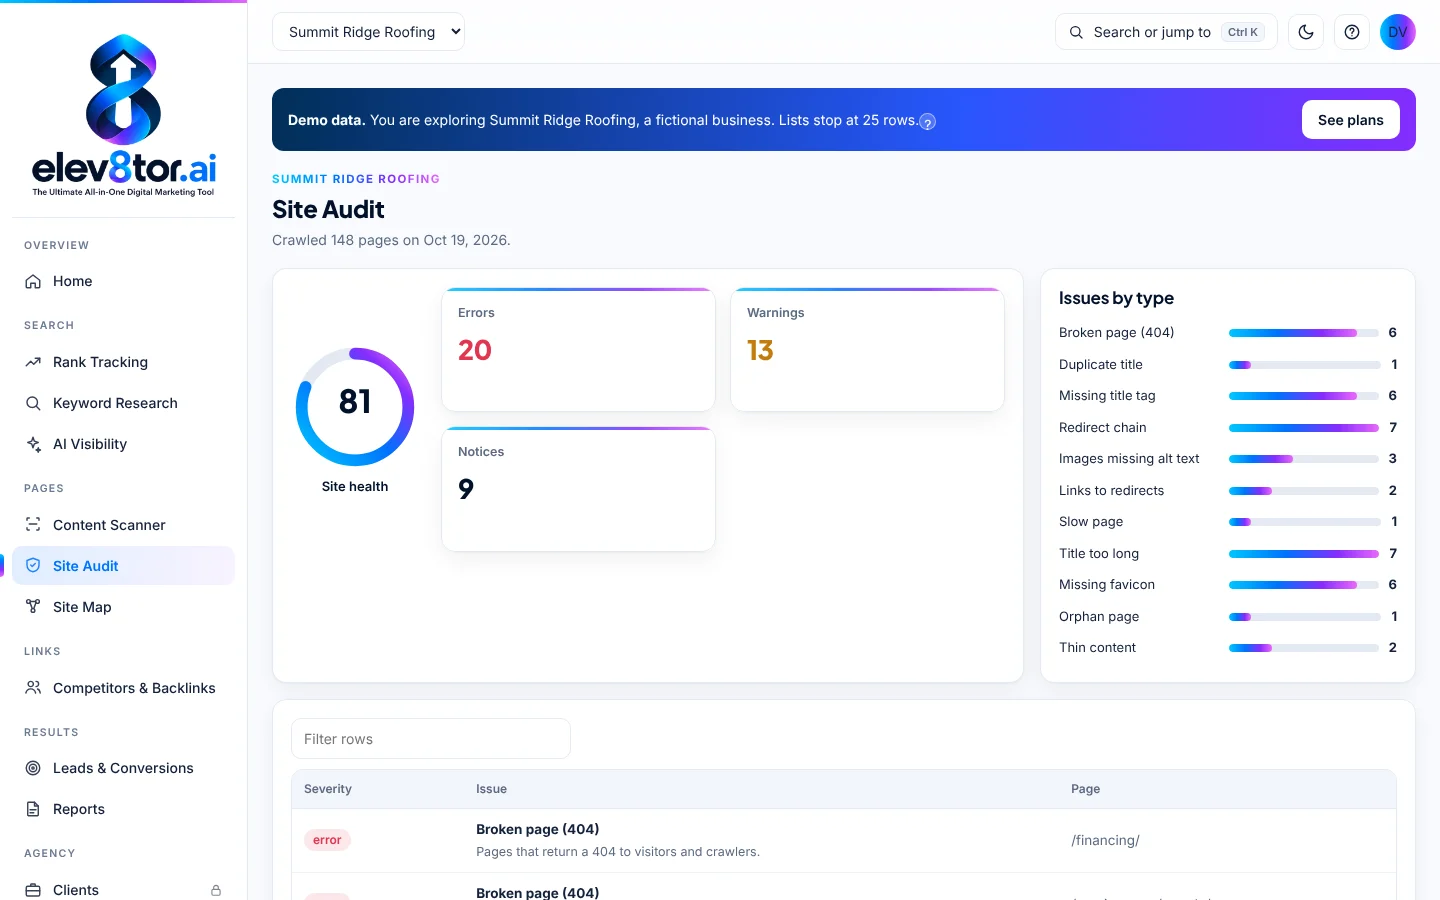Select the Warnings summary card
Image resolution: width=1440 pixels, height=900 pixels.
point(867,350)
